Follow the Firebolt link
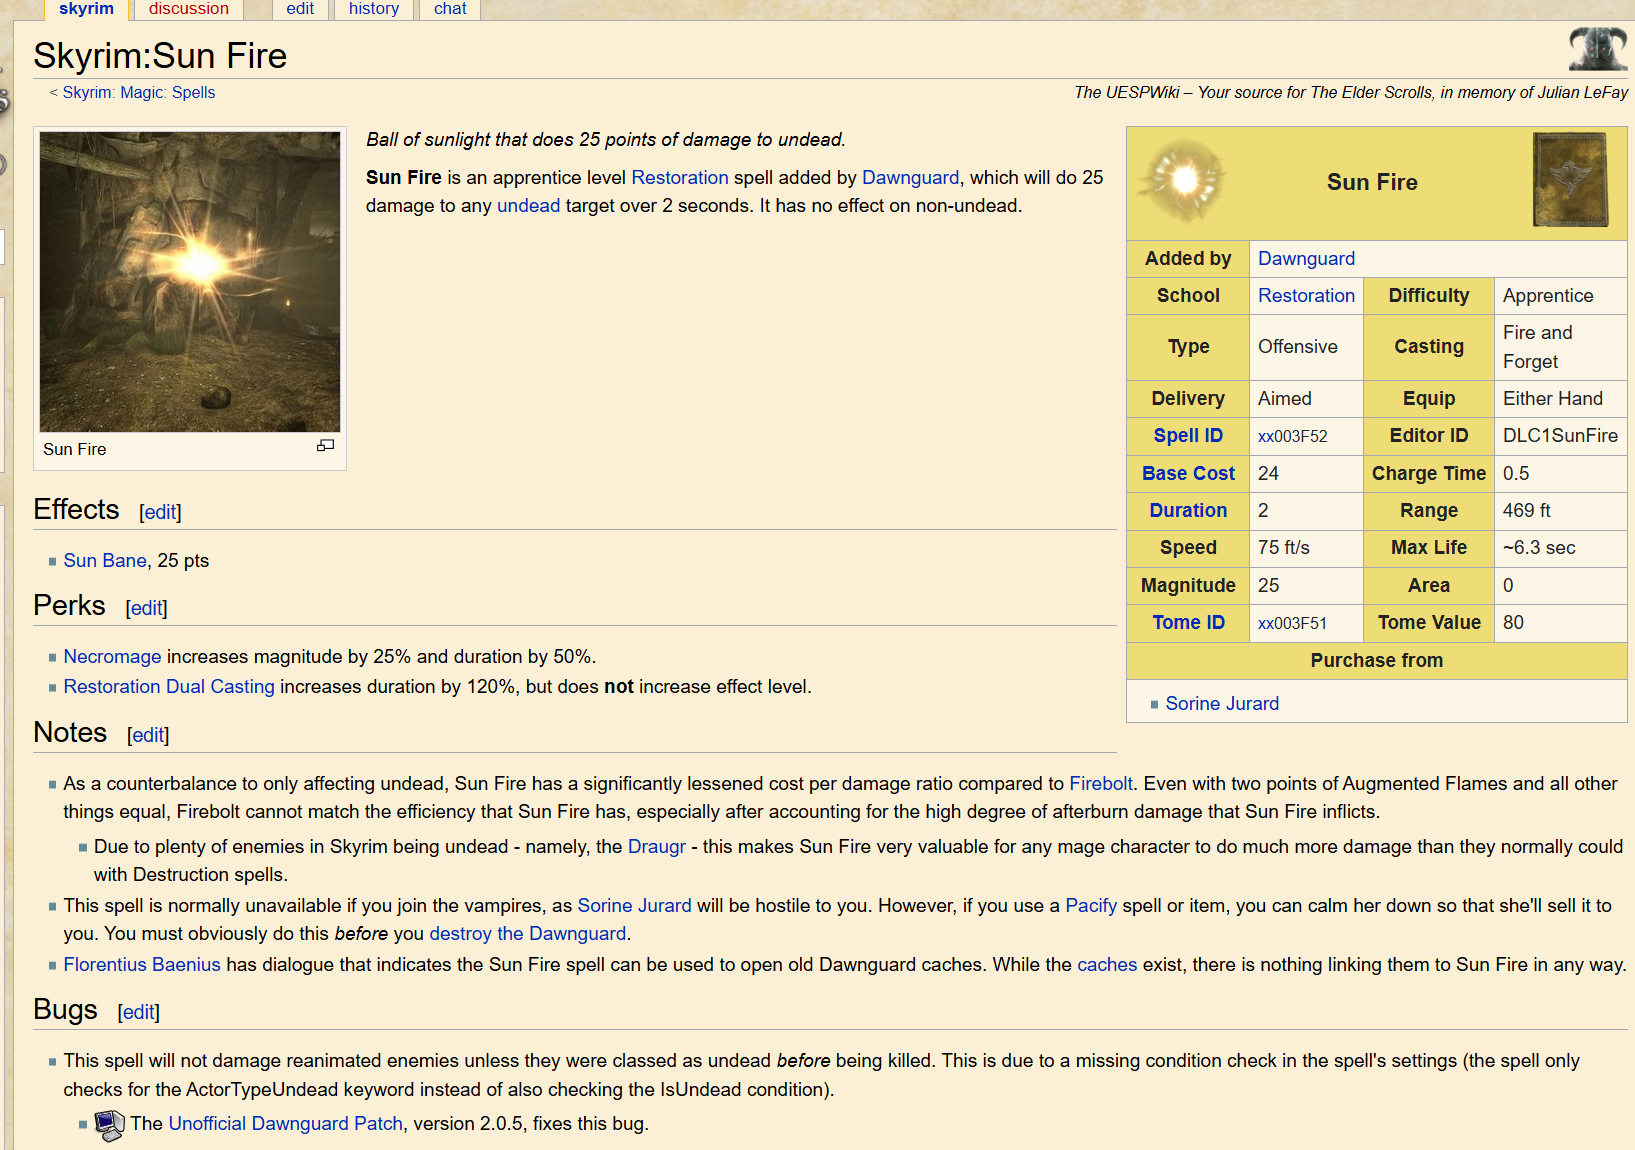Viewport: 1635px width, 1150px height. tap(1101, 784)
